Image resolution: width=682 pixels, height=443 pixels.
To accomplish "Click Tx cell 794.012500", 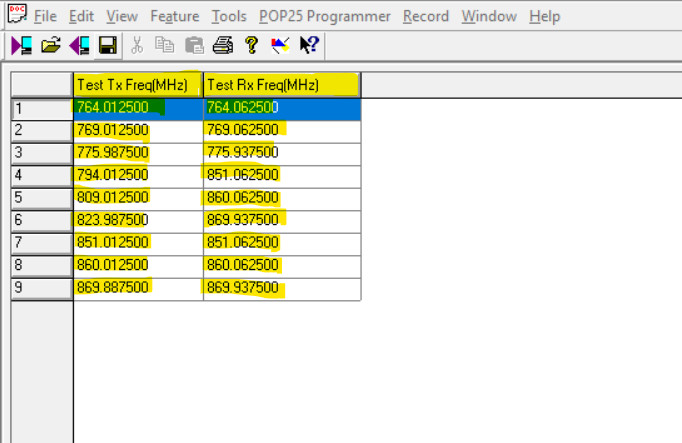I will click(138, 177).
